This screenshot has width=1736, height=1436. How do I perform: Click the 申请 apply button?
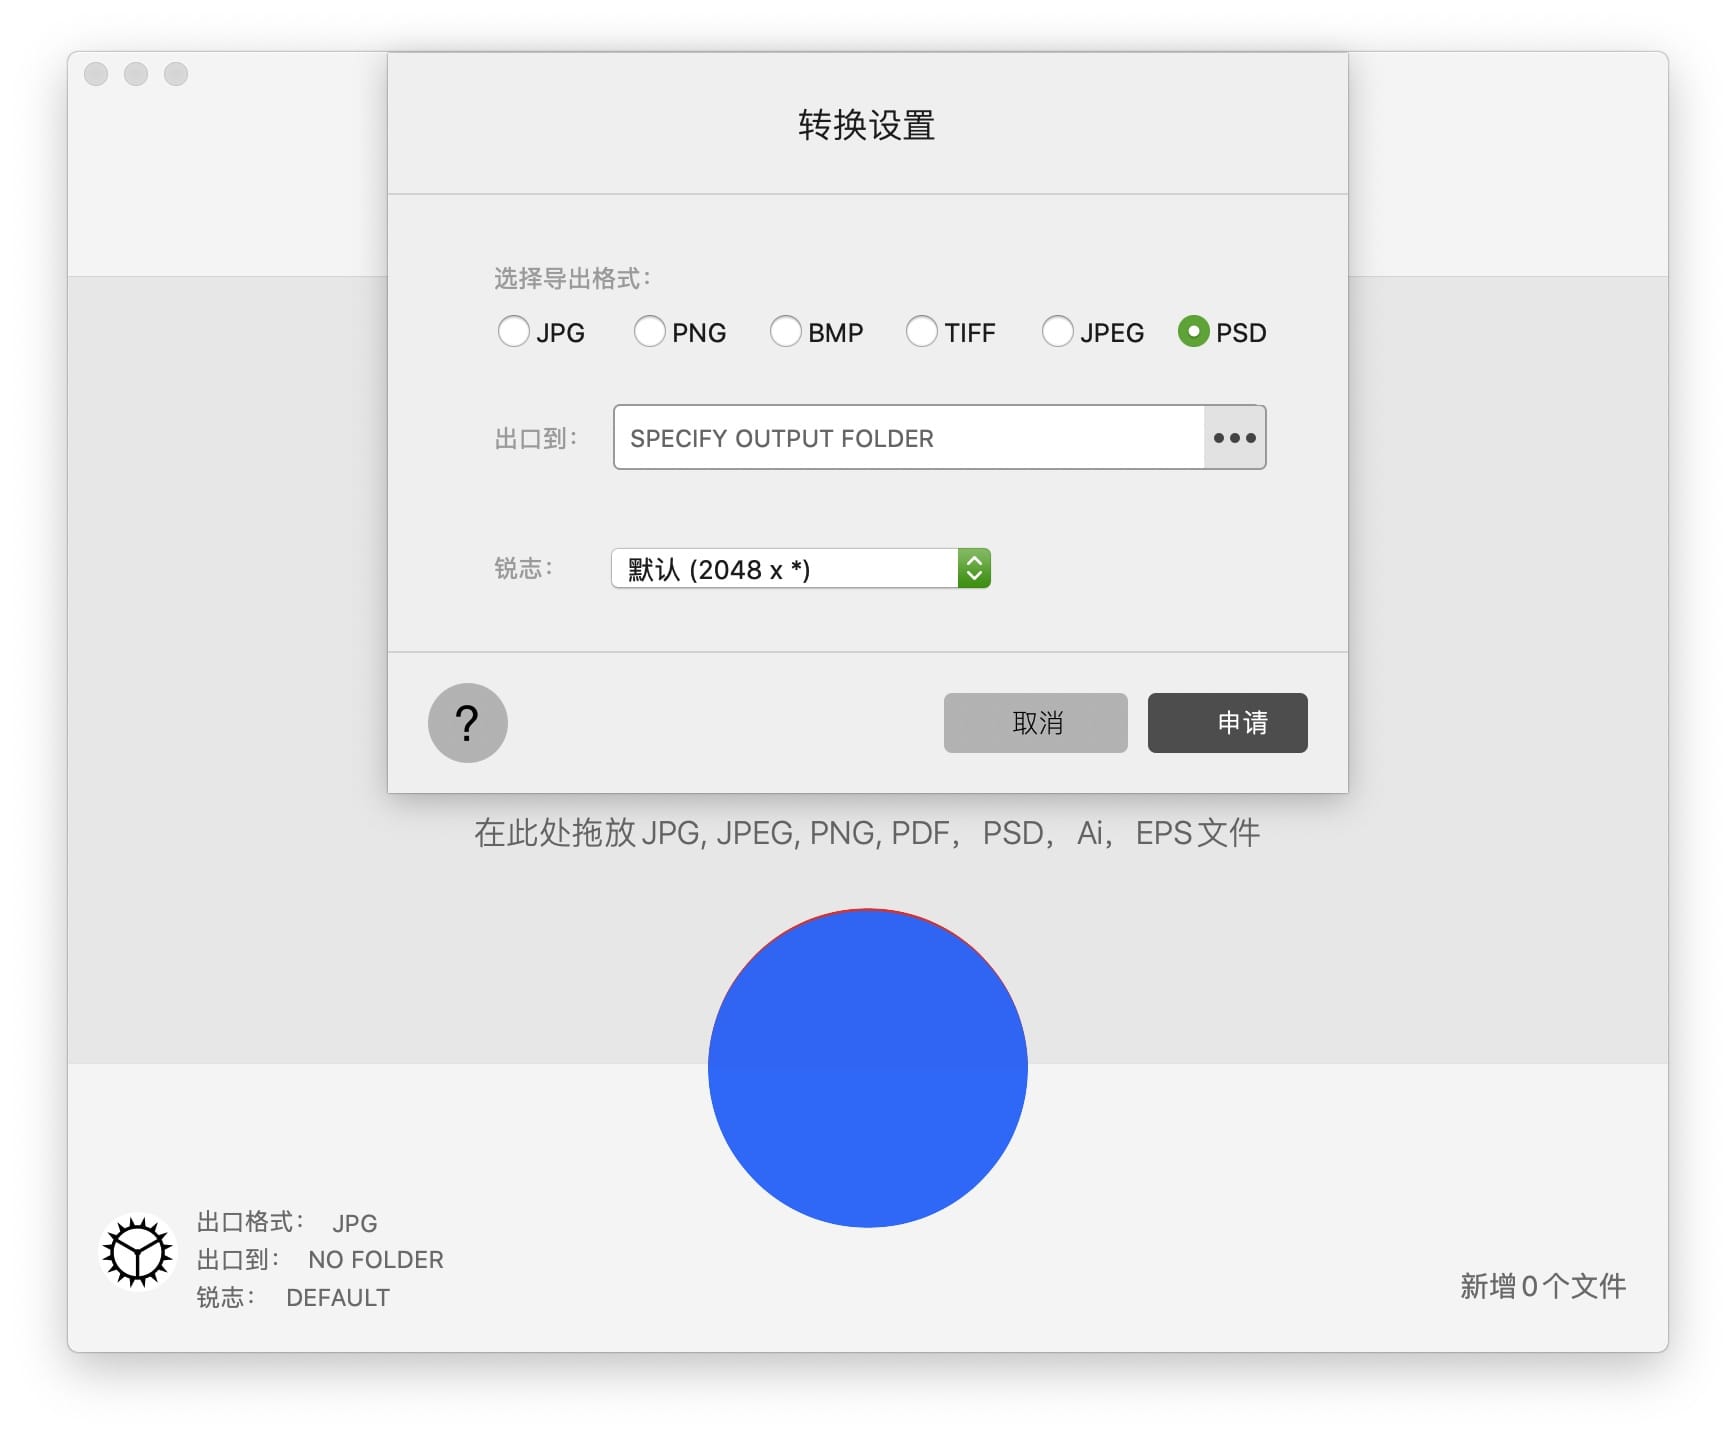point(1227,723)
